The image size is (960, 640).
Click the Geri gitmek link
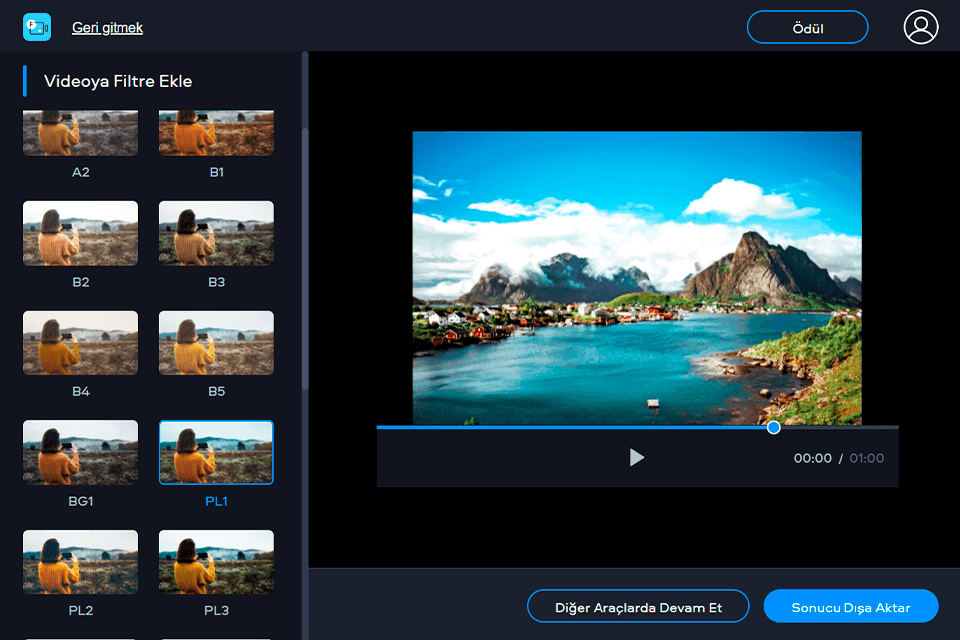107,28
